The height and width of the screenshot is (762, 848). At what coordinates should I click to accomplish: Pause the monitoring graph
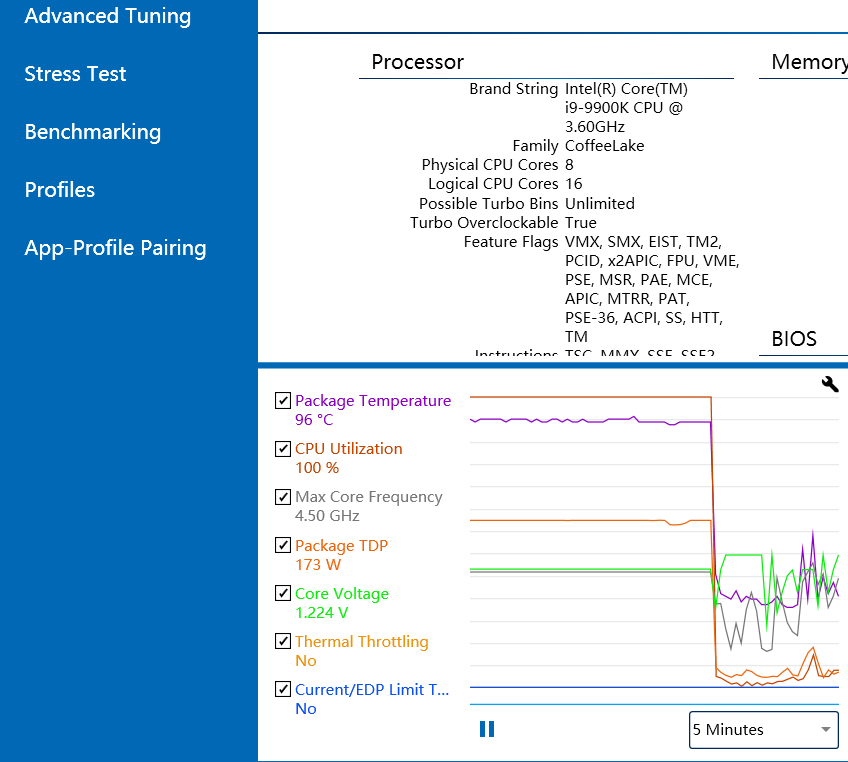pos(487,729)
